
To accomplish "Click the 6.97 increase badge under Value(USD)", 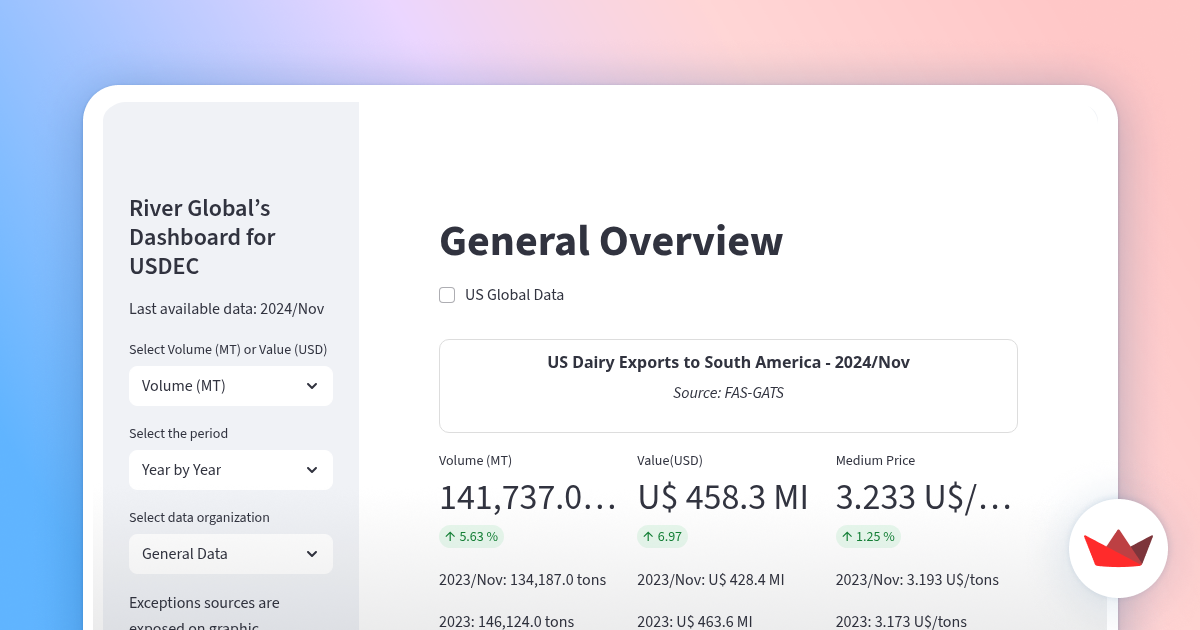I will [x=662, y=536].
